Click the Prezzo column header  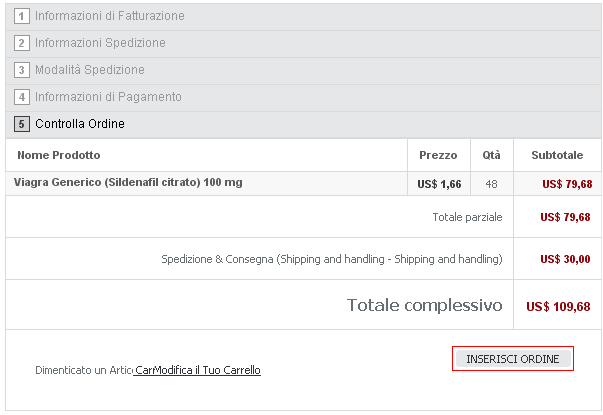point(438,155)
